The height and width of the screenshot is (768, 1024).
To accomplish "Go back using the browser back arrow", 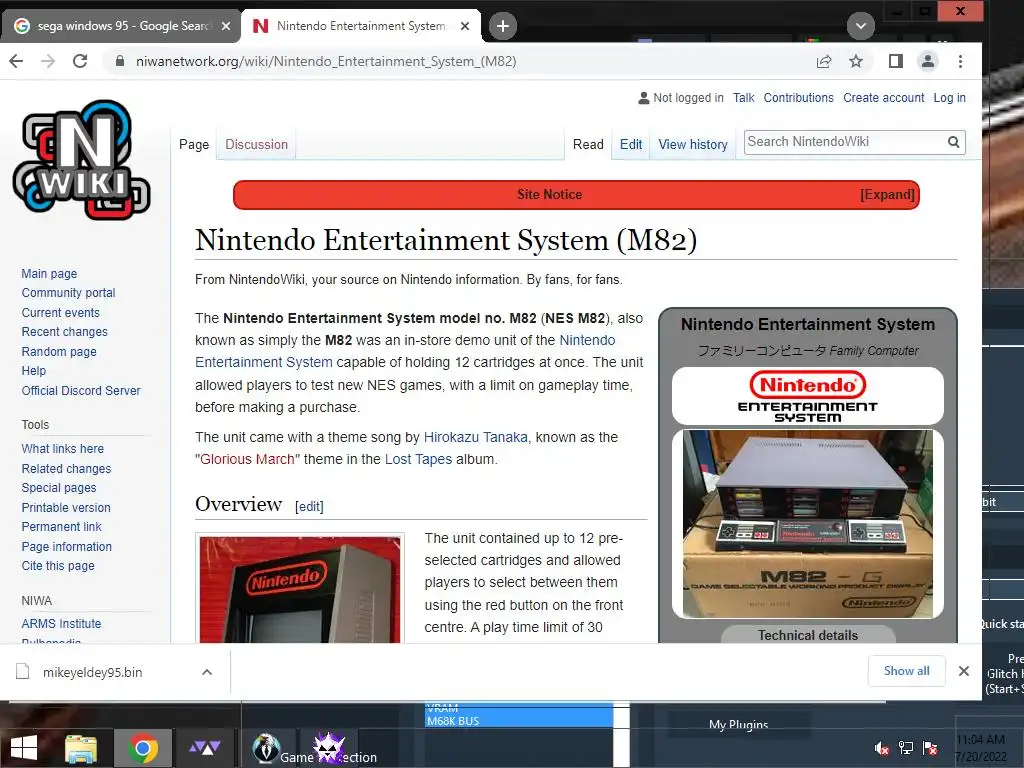I will click(x=16, y=61).
